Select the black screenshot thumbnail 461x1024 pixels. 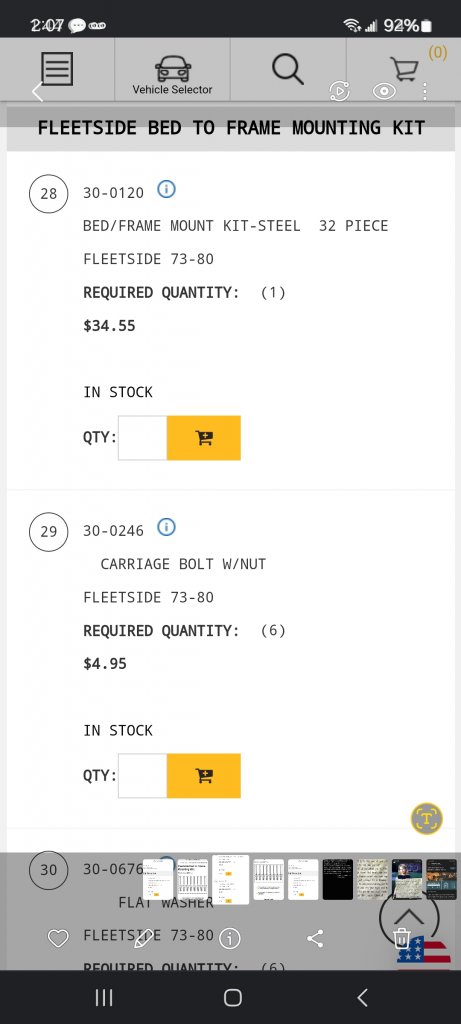tap(338, 880)
